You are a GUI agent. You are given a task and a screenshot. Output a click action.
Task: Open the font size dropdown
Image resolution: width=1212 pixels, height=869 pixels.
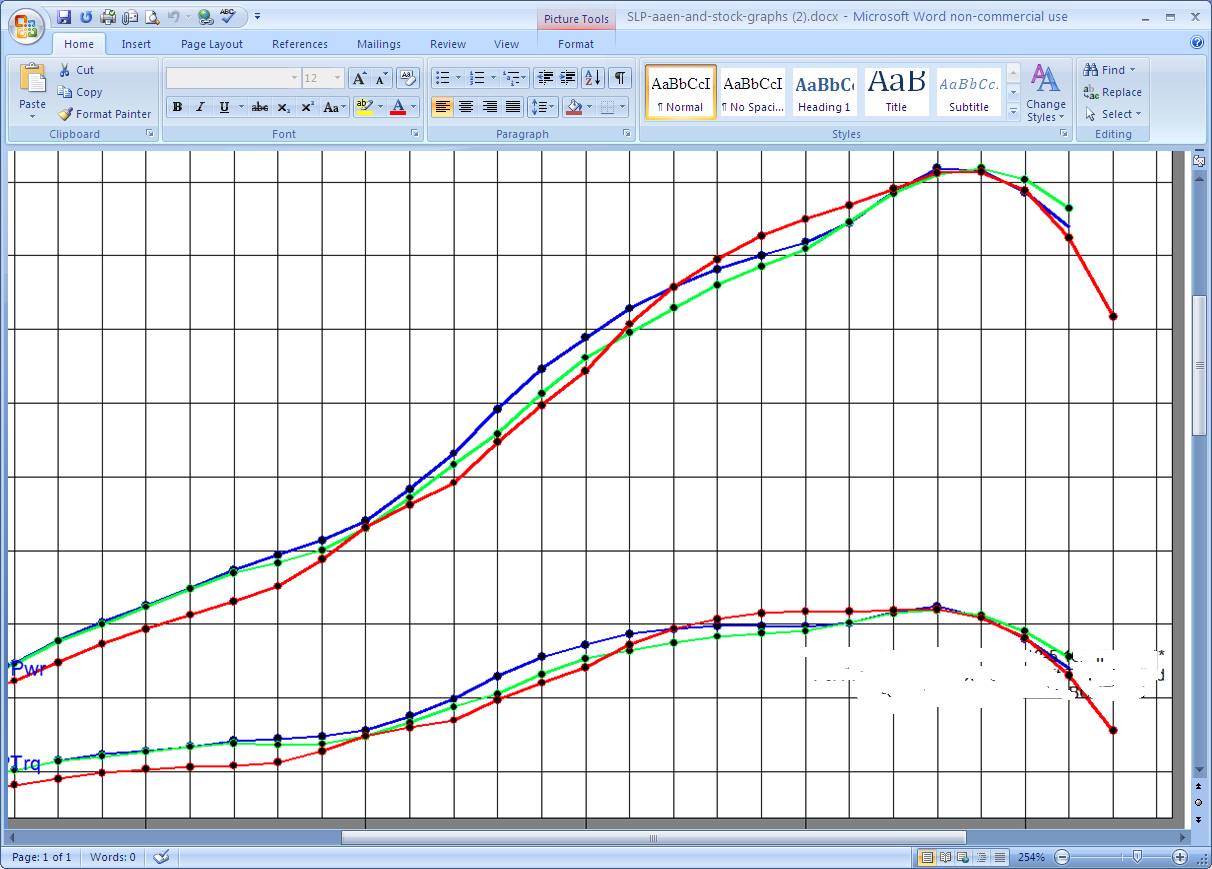pyautogui.click(x=337, y=78)
